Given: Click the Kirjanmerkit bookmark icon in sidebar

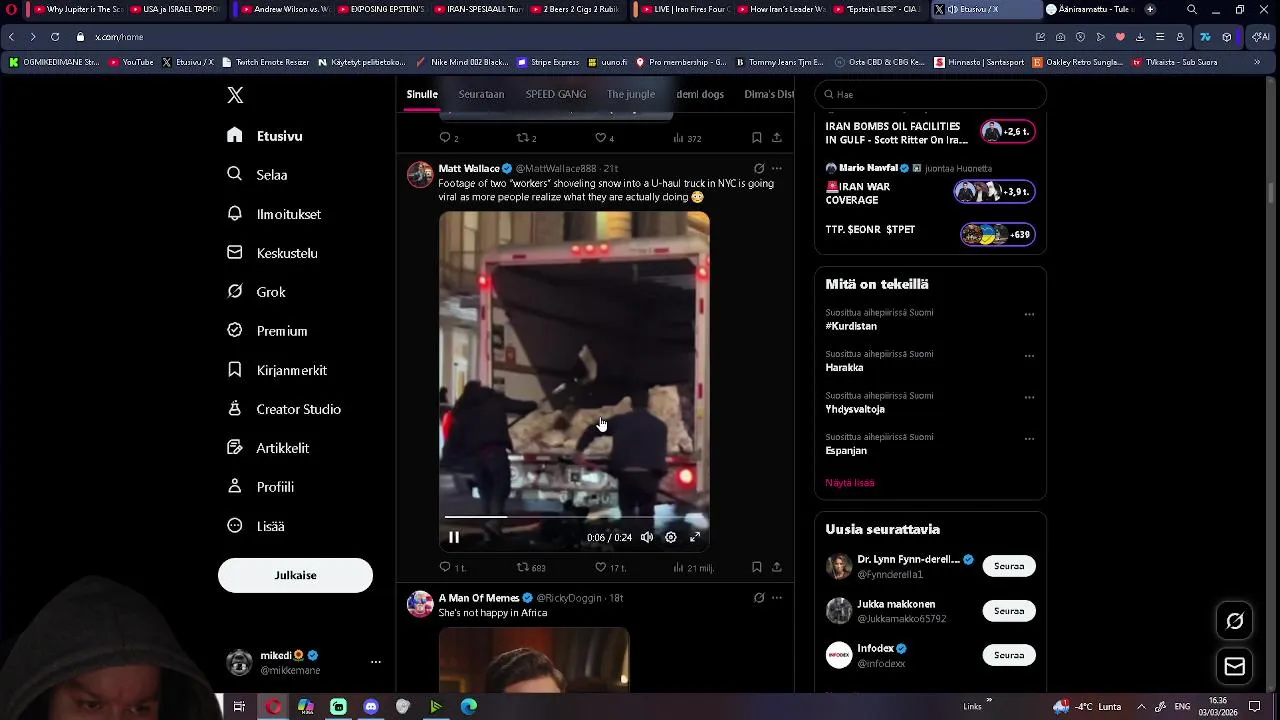Looking at the screenshot, I should [235, 370].
